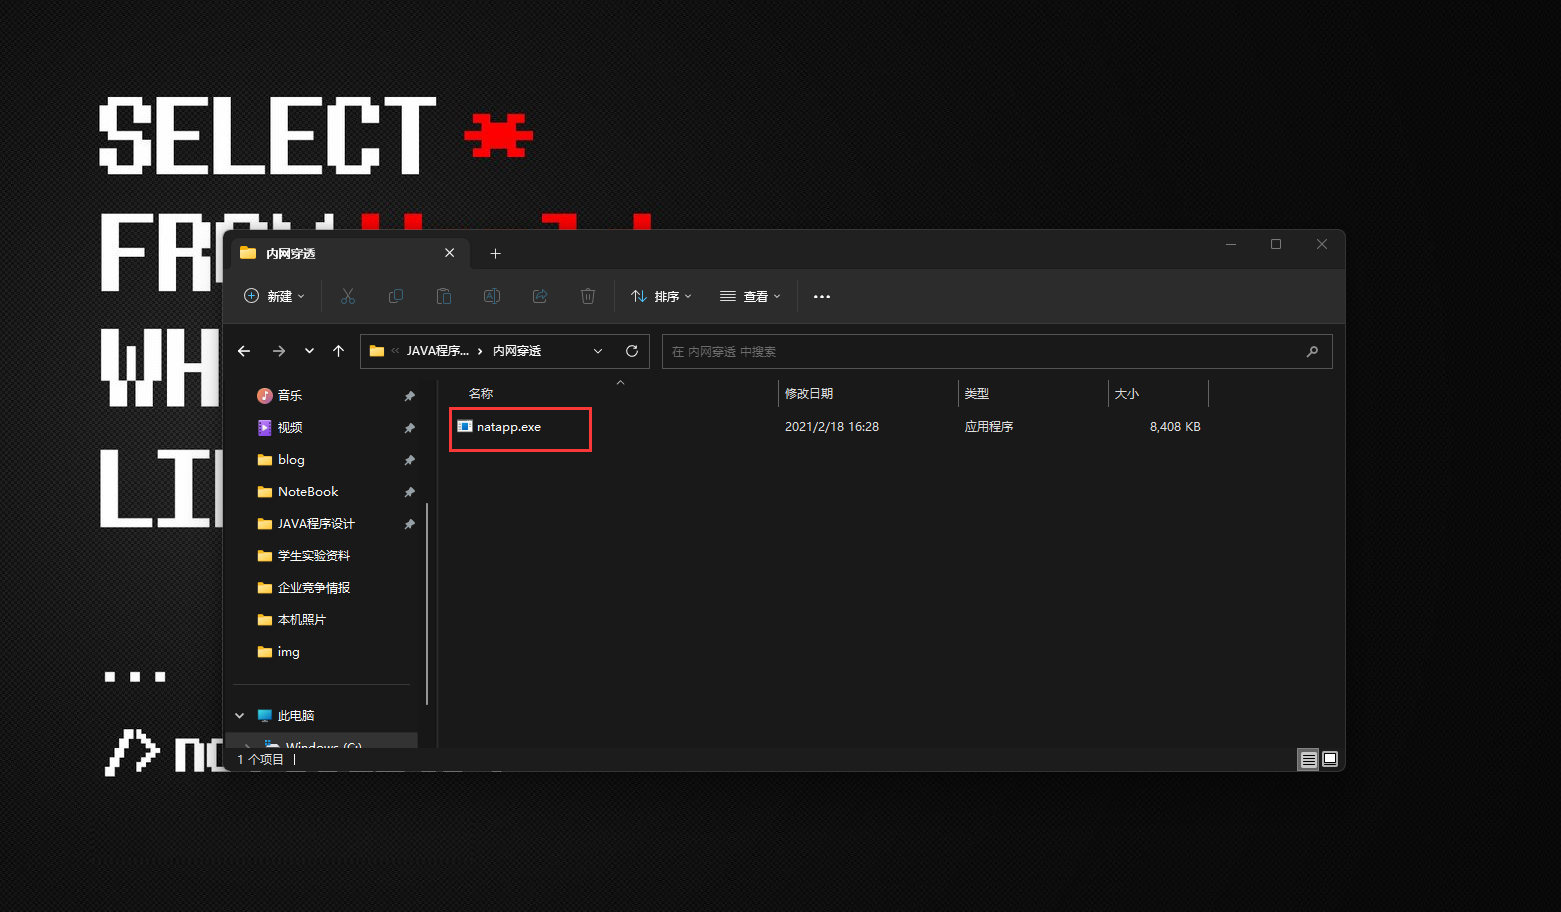The height and width of the screenshot is (912, 1561).
Task: Sort files by the 修改日期 column header
Action: [x=809, y=394]
